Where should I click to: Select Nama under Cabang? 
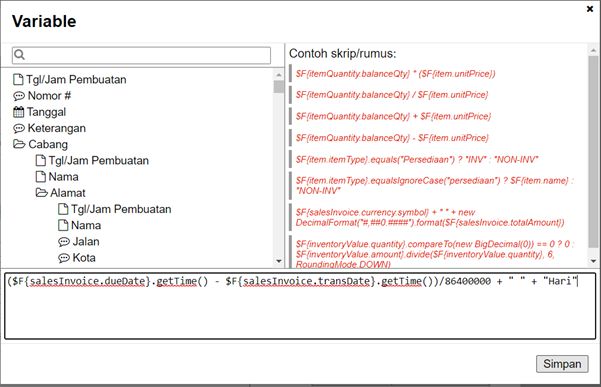click(63, 177)
